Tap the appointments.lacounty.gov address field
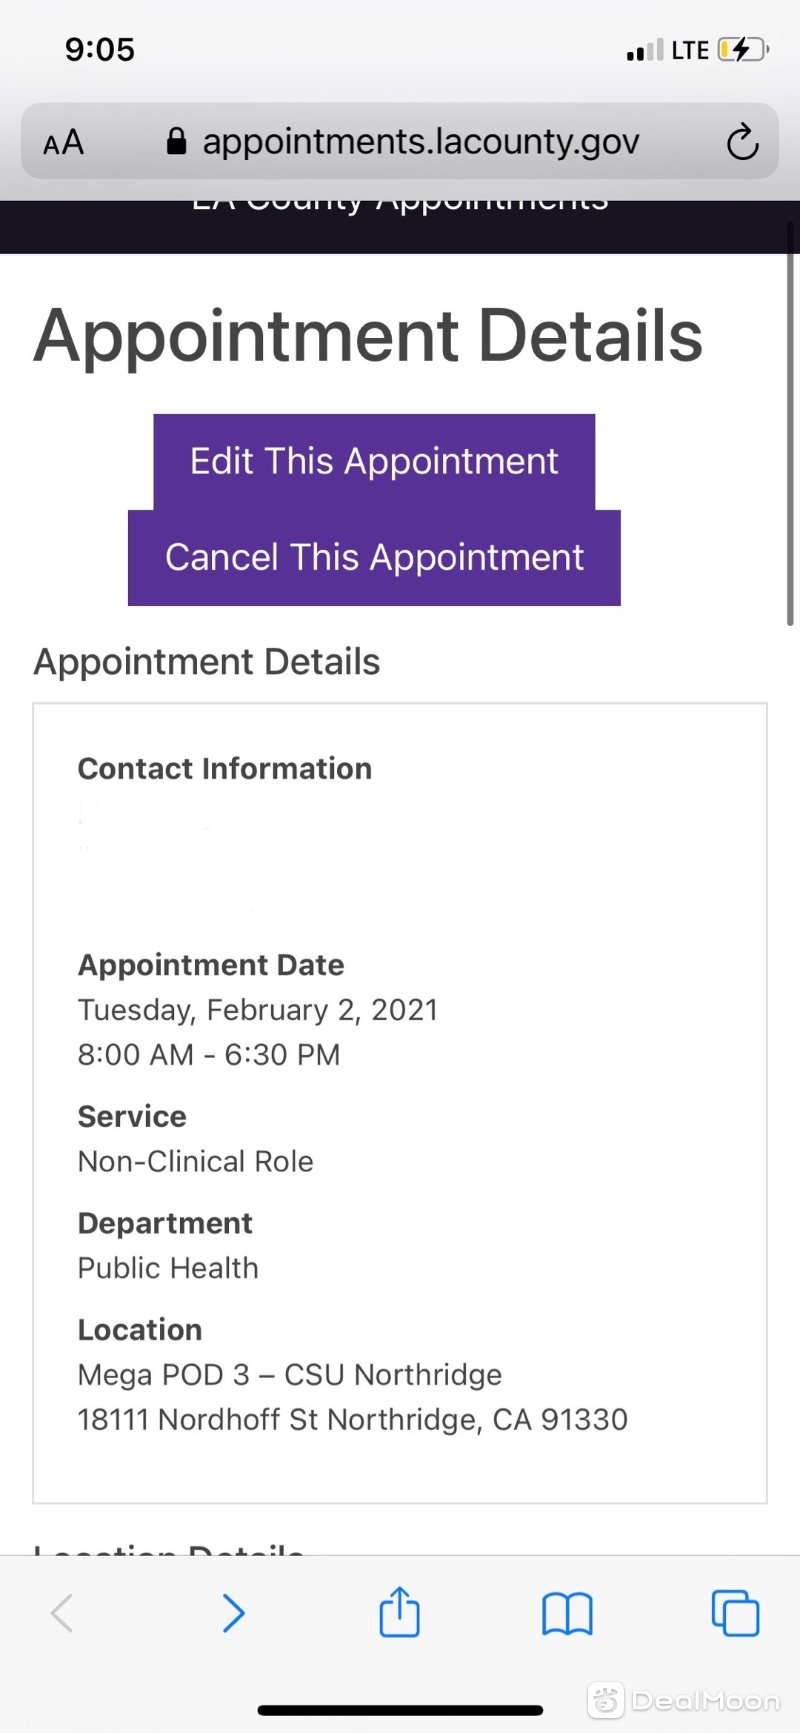Image resolution: width=800 pixels, height=1733 pixels. (400, 141)
